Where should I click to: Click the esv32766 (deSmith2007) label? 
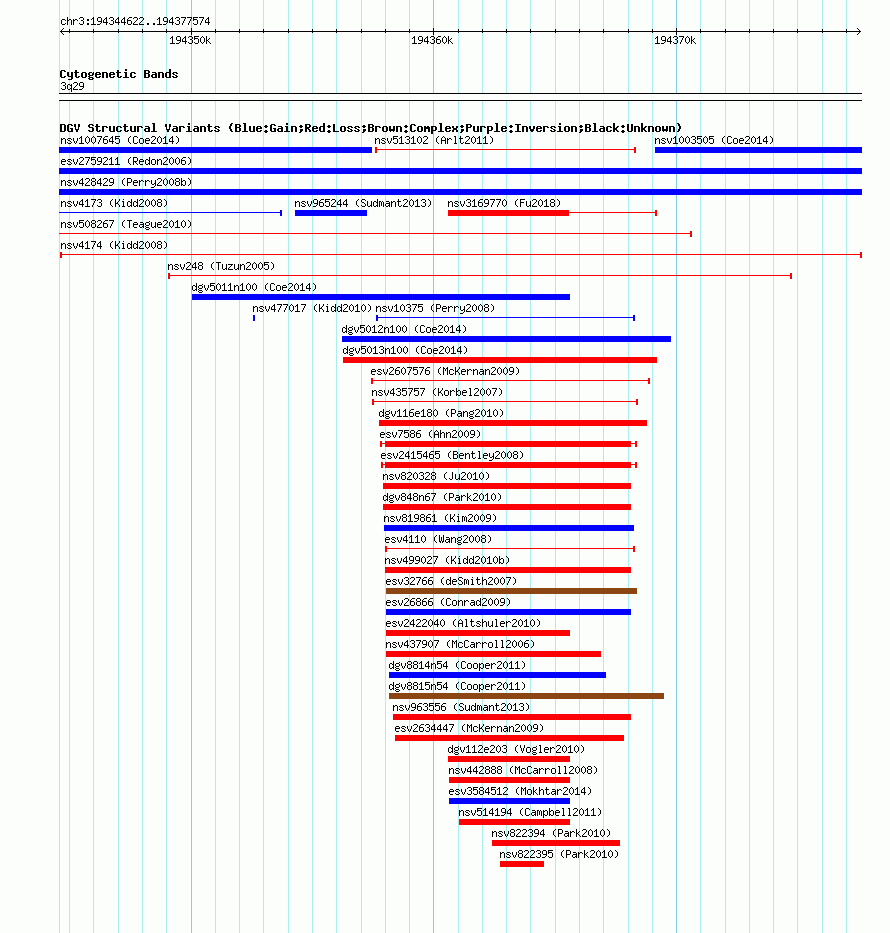(451, 581)
